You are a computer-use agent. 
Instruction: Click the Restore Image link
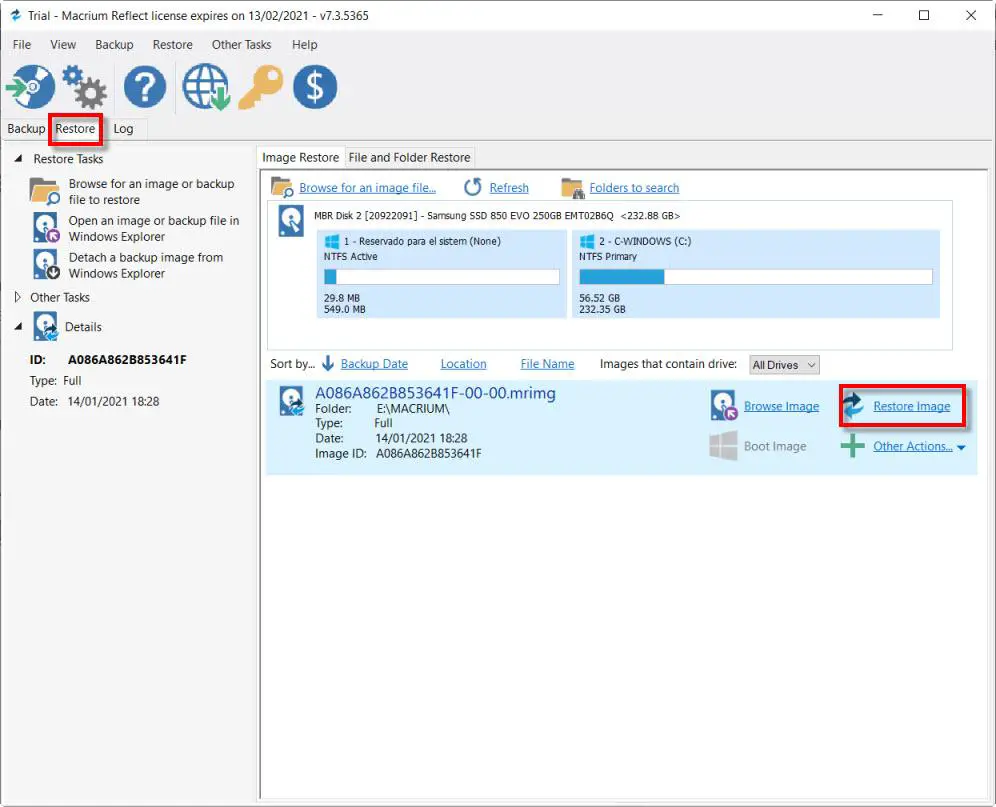click(912, 406)
